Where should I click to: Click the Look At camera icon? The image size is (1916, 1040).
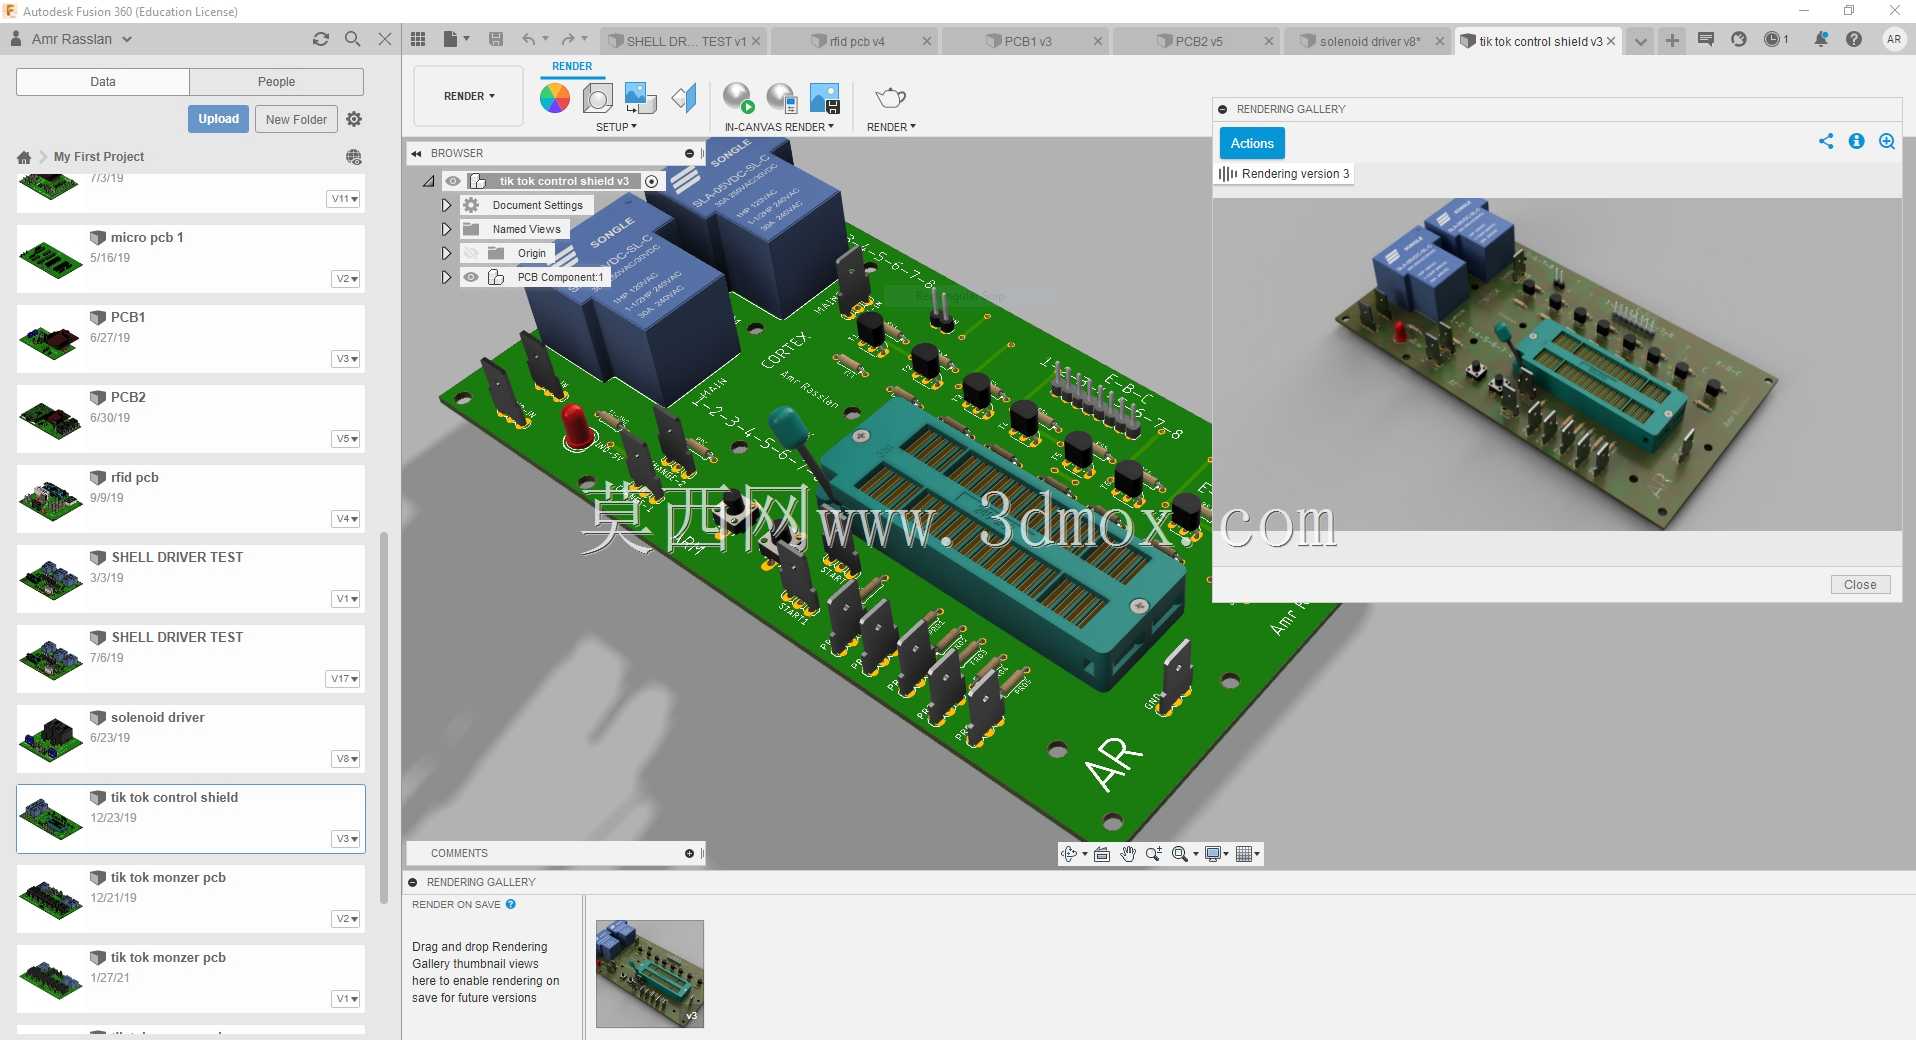click(x=1102, y=854)
